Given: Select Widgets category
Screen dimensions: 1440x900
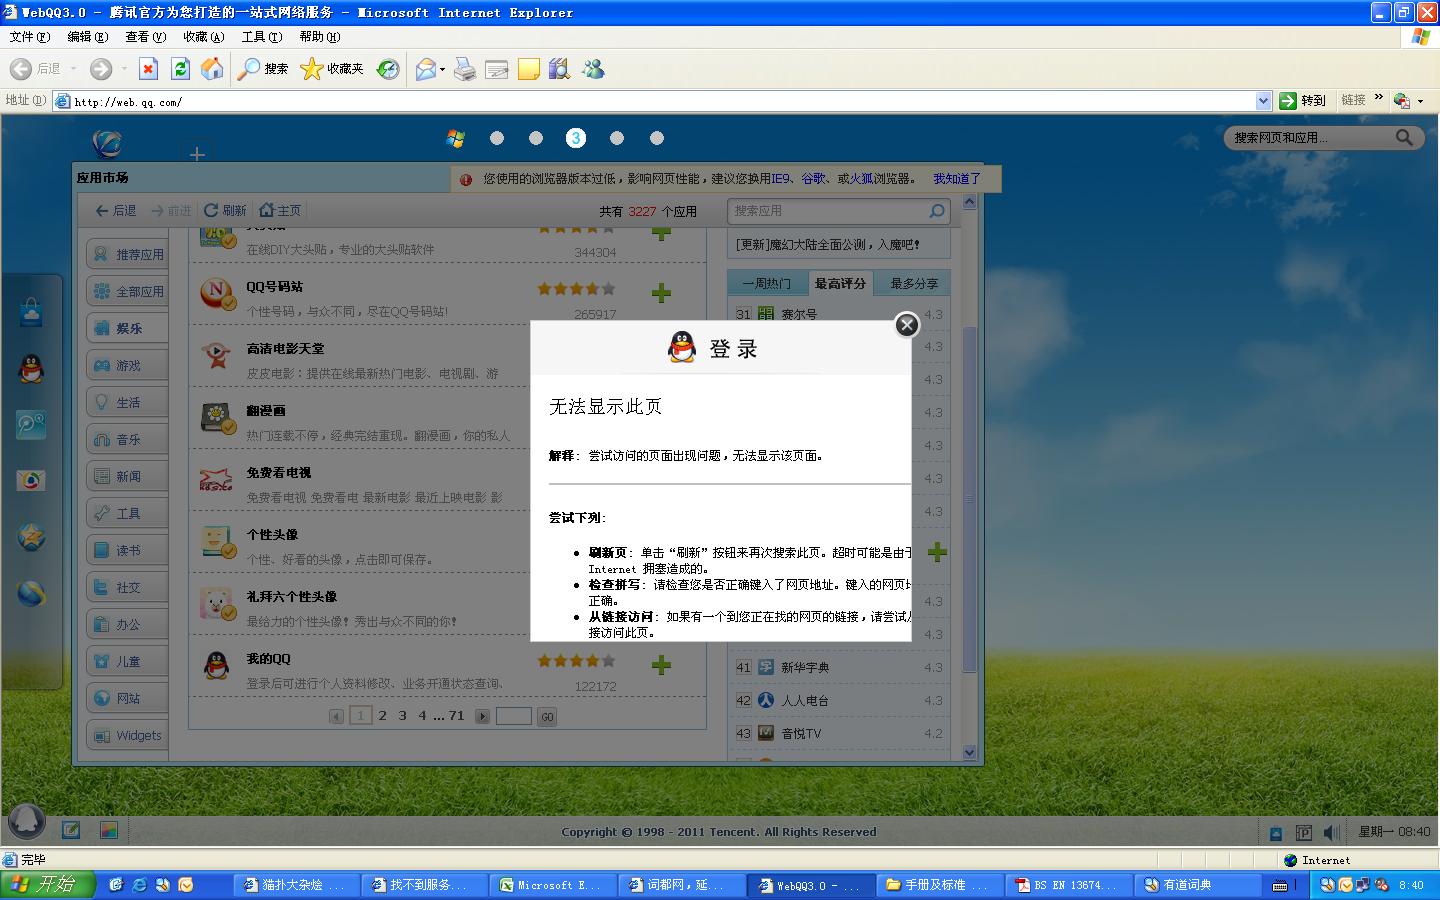Looking at the screenshot, I should (126, 735).
